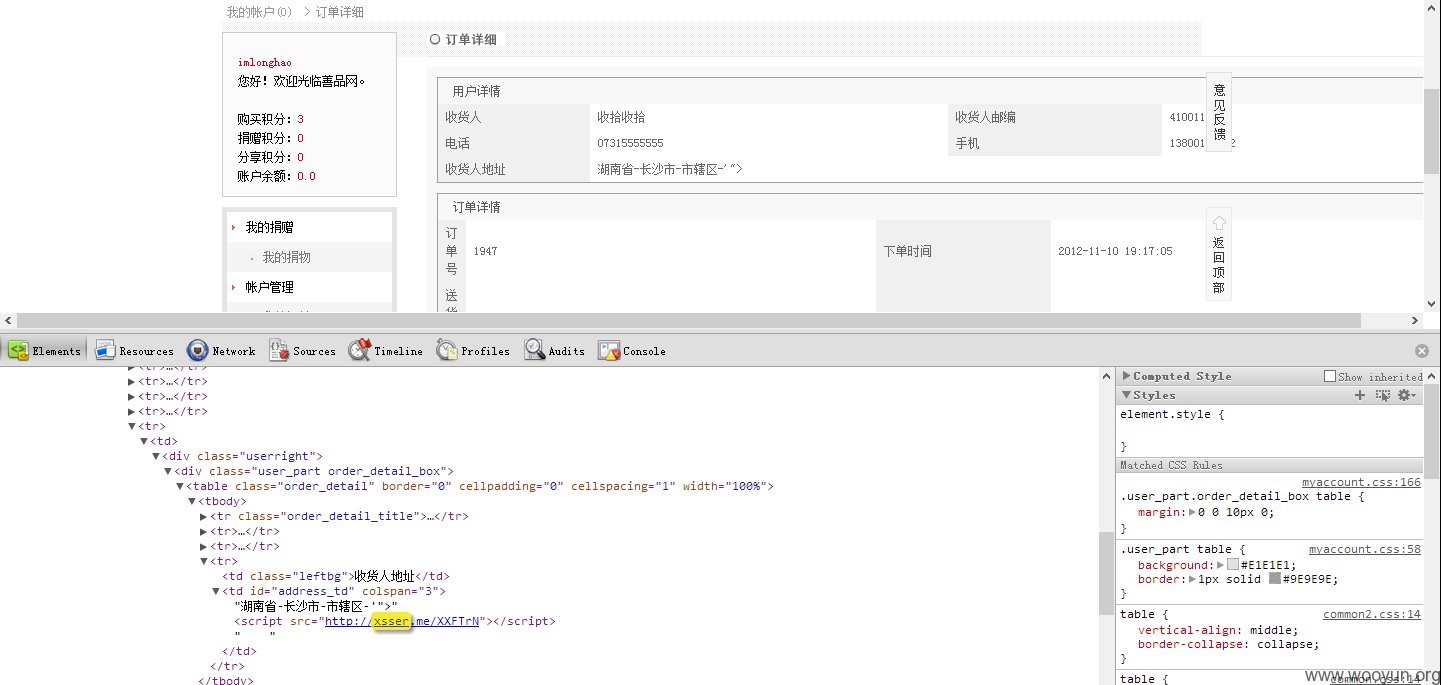Click the 收货人邮编 label cell
The width and height of the screenshot is (1441, 685).
(x=985, y=117)
